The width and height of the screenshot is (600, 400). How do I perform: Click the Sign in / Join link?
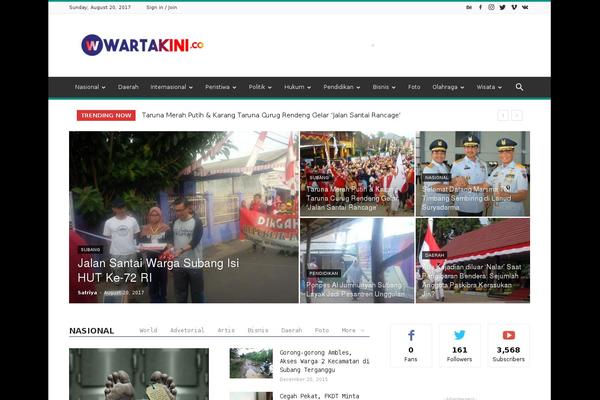[161, 7]
